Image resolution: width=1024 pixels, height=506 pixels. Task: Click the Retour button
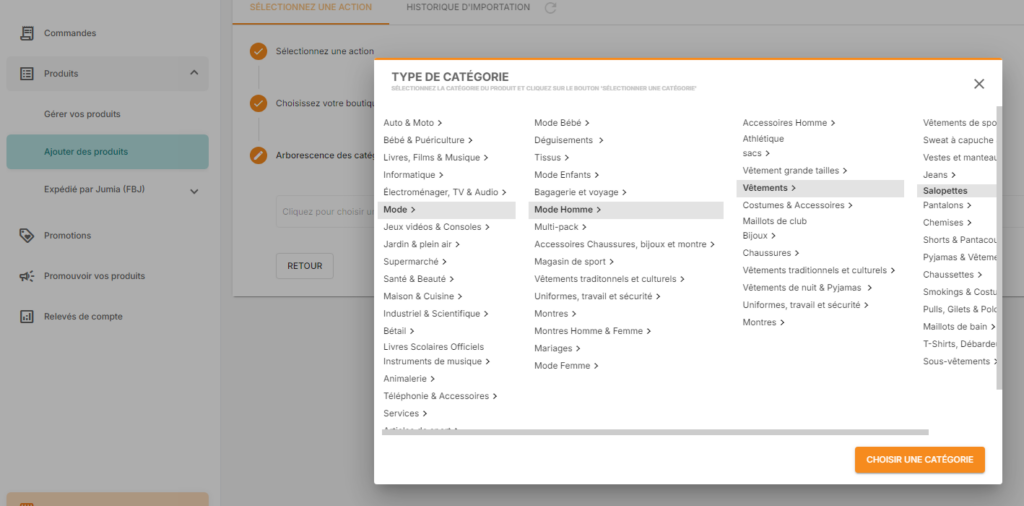click(304, 266)
